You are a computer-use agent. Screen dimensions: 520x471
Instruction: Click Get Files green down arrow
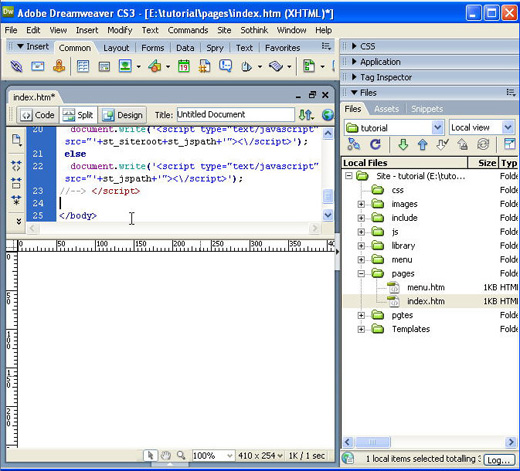coord(403,145)
